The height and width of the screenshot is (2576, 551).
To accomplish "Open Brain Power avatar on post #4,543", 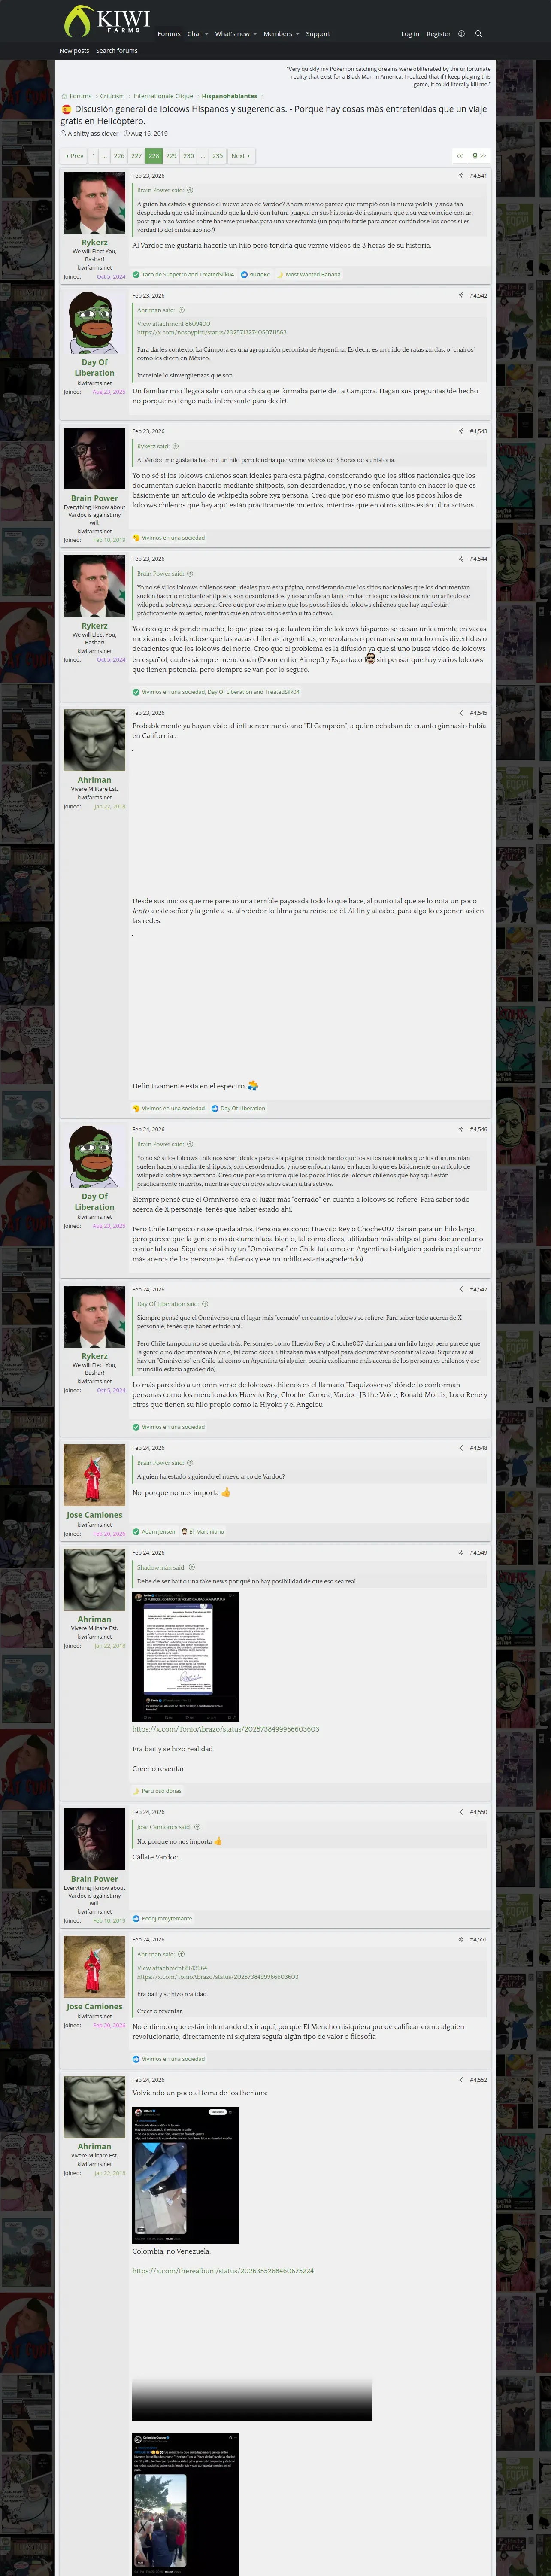I will click(x=94, y=458).
